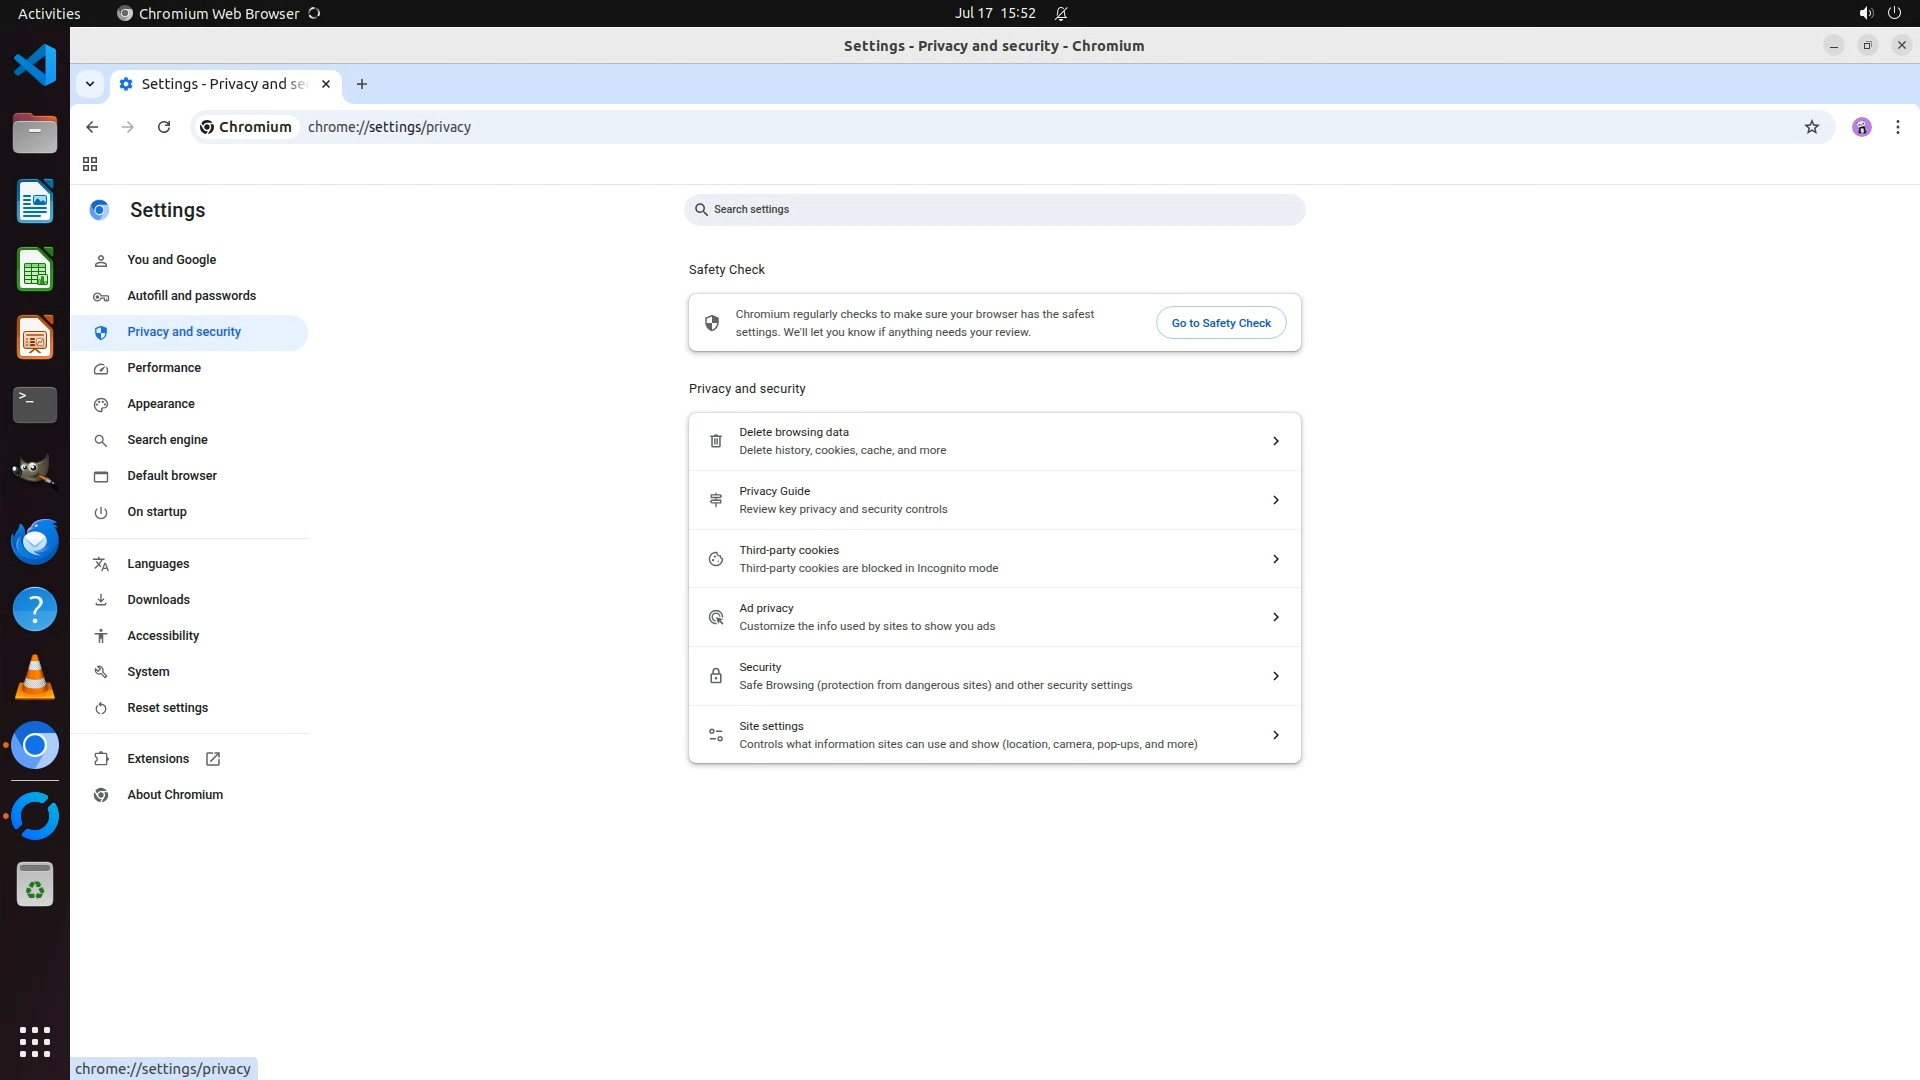Click the Search settings input field
1920x1080 pixels.
click(x=994, y=210)
